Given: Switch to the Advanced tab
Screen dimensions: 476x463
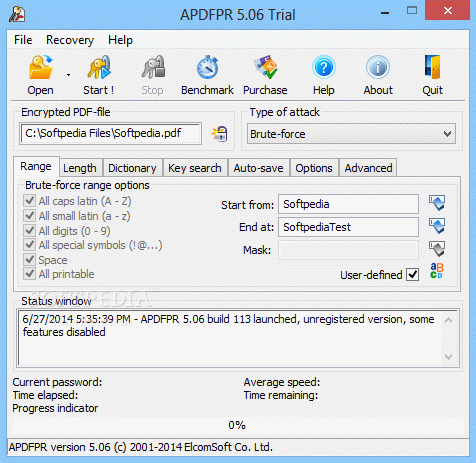Looking at the screenshot, I should pyautogui.click(x=368, y=168).
